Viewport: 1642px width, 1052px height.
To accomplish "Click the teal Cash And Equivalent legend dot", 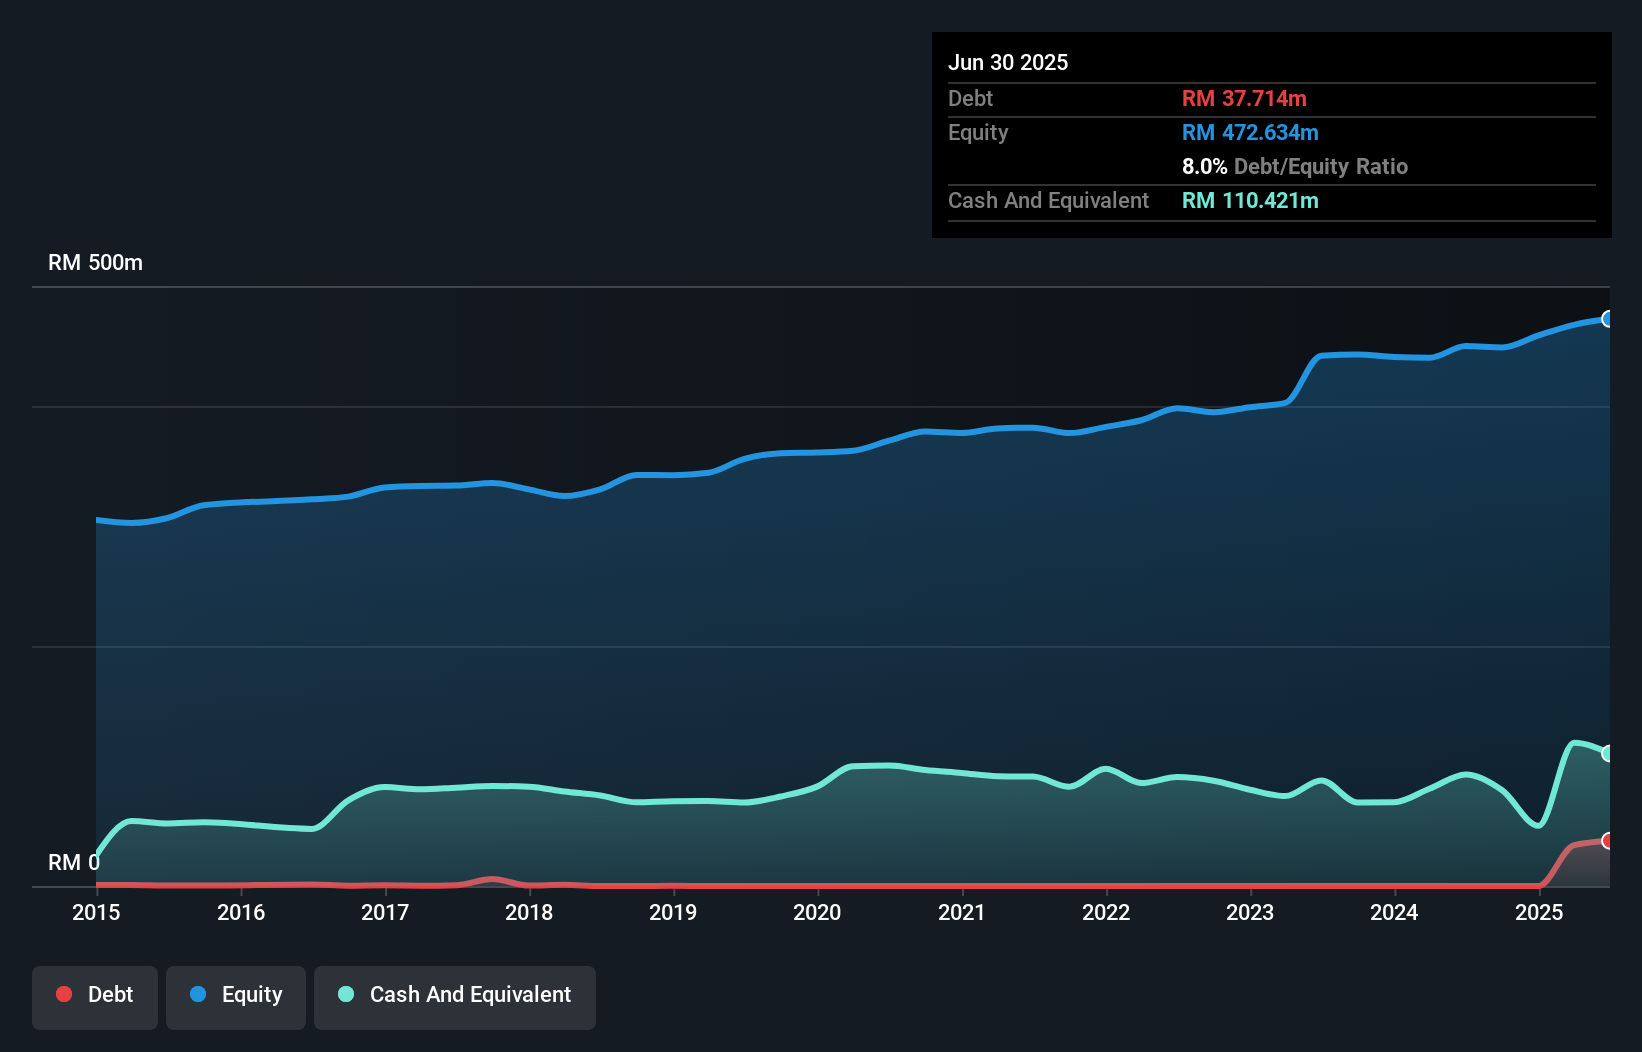I will 345,994.
